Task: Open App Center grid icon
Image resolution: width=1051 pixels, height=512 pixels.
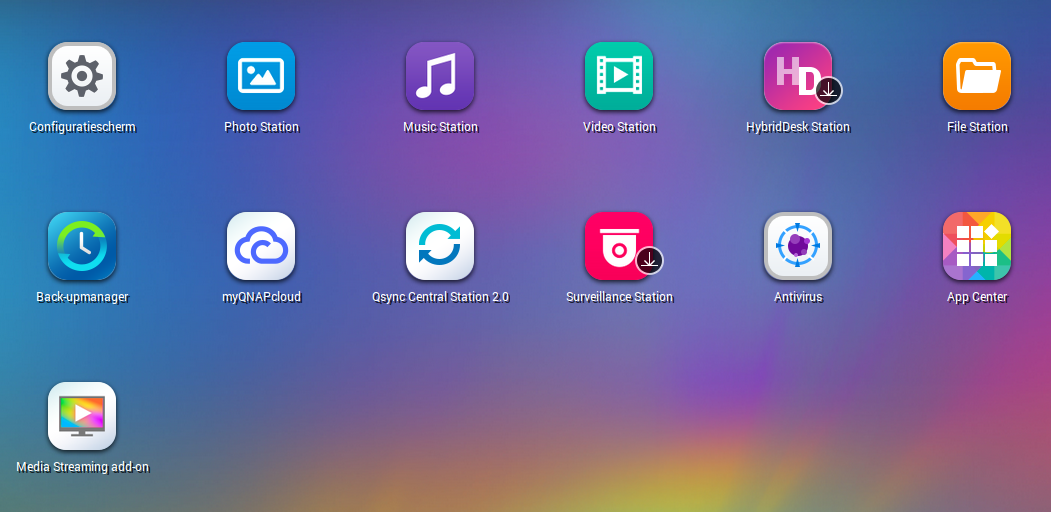Action: (x=977, y=246)
